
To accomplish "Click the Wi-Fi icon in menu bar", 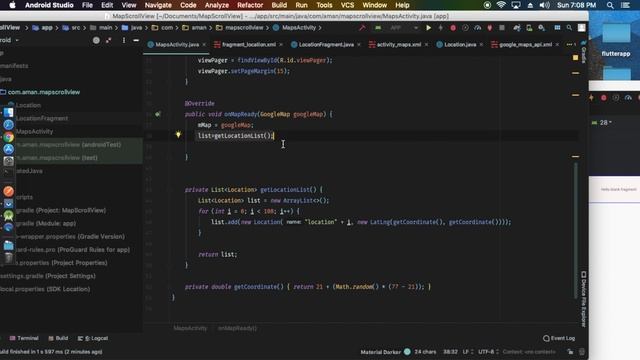I will point(501,5).
